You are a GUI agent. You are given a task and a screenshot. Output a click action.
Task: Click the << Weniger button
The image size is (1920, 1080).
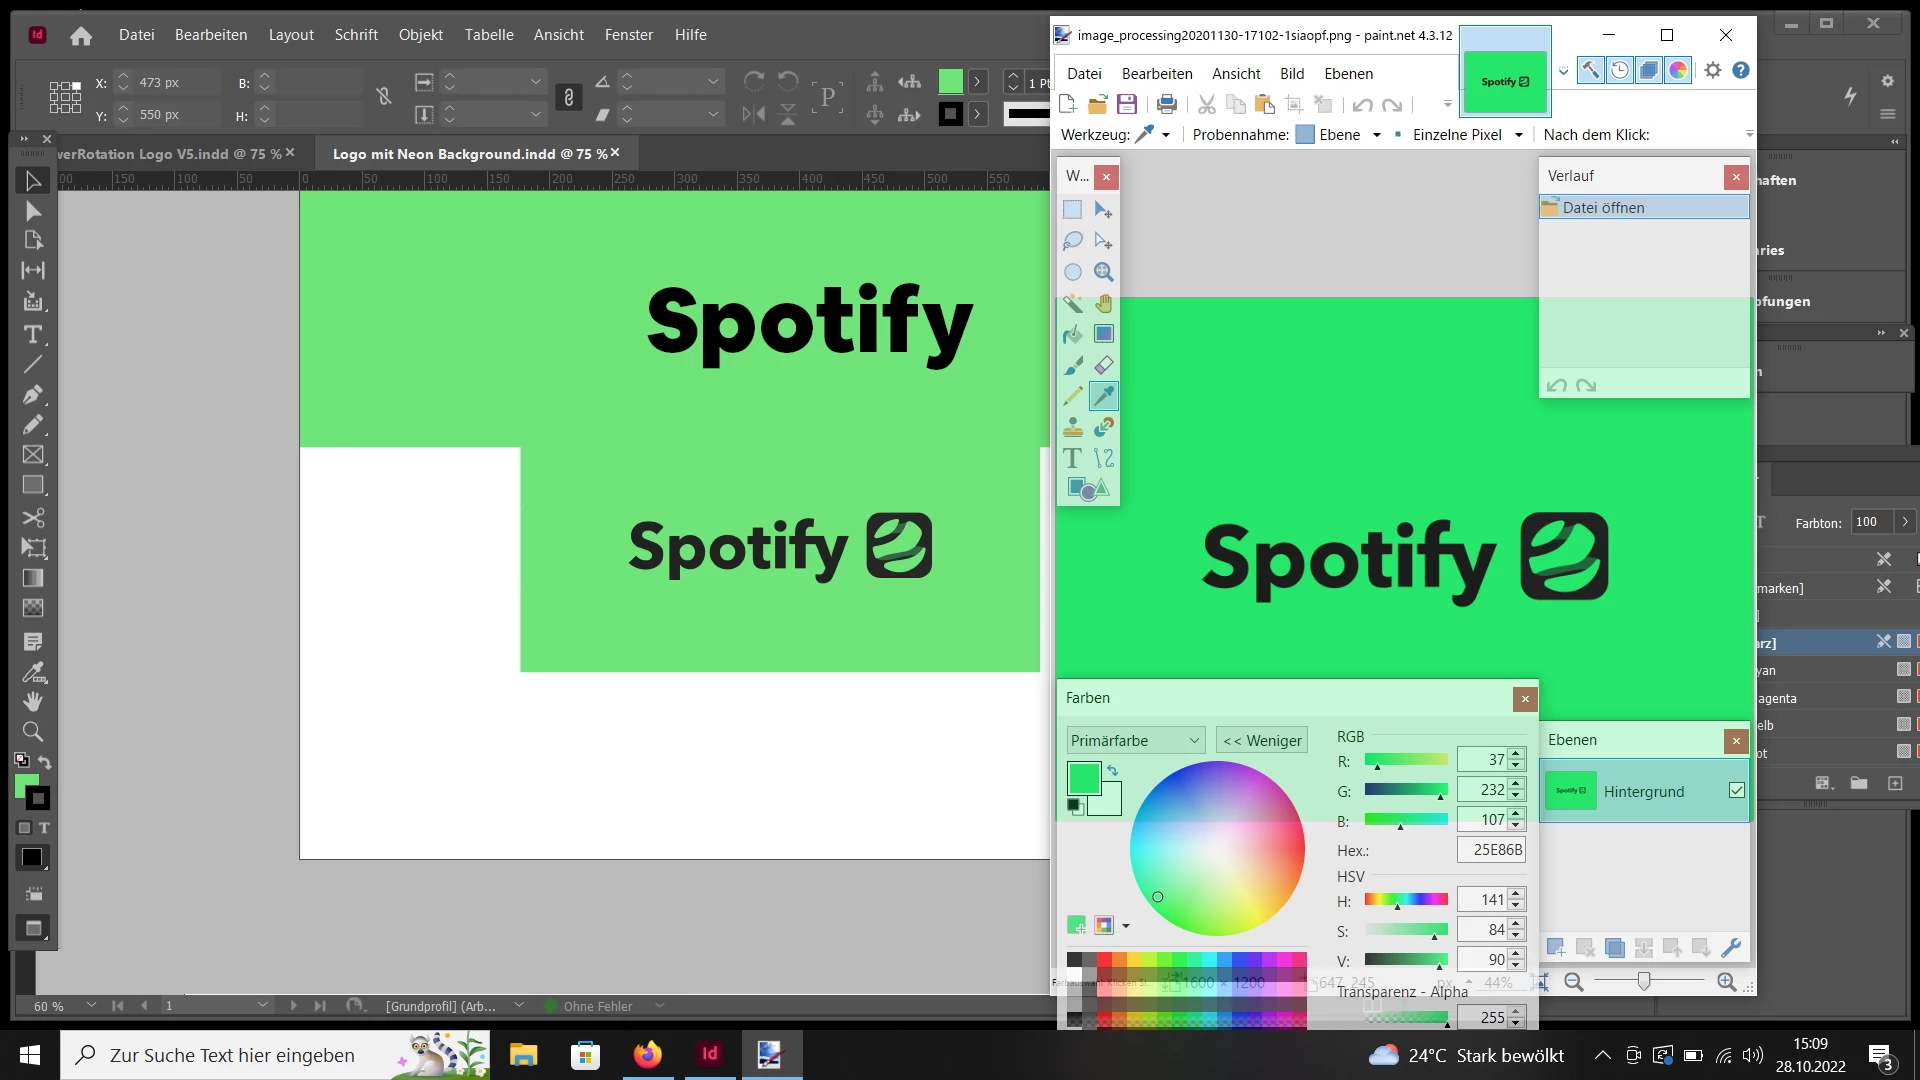tap(1262, 740)
